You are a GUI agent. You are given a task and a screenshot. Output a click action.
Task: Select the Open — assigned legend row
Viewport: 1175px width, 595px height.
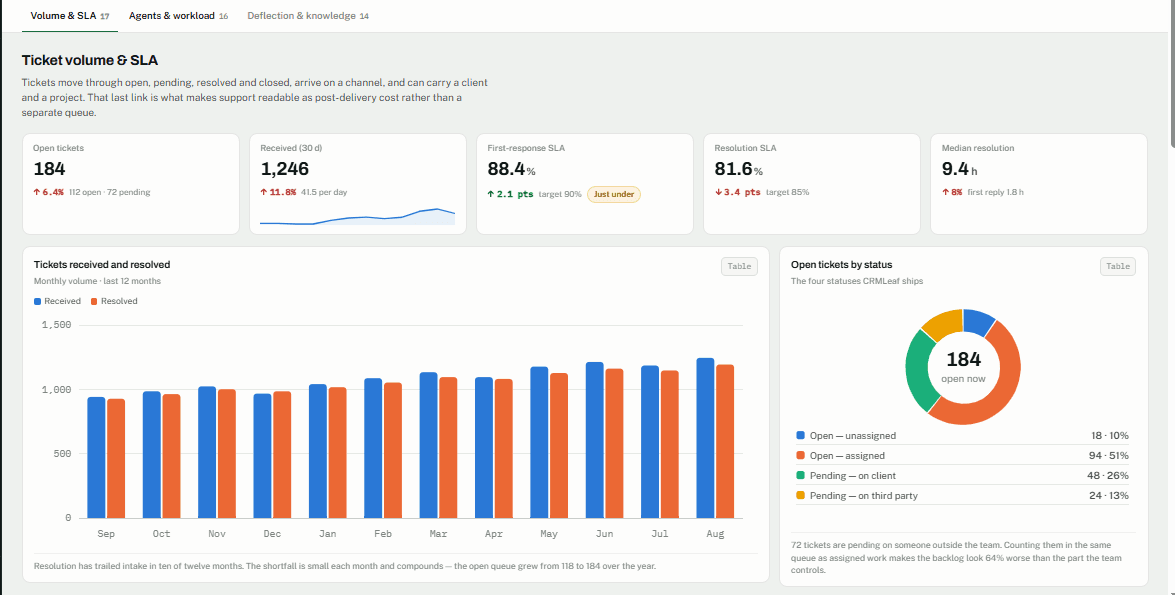963,456
